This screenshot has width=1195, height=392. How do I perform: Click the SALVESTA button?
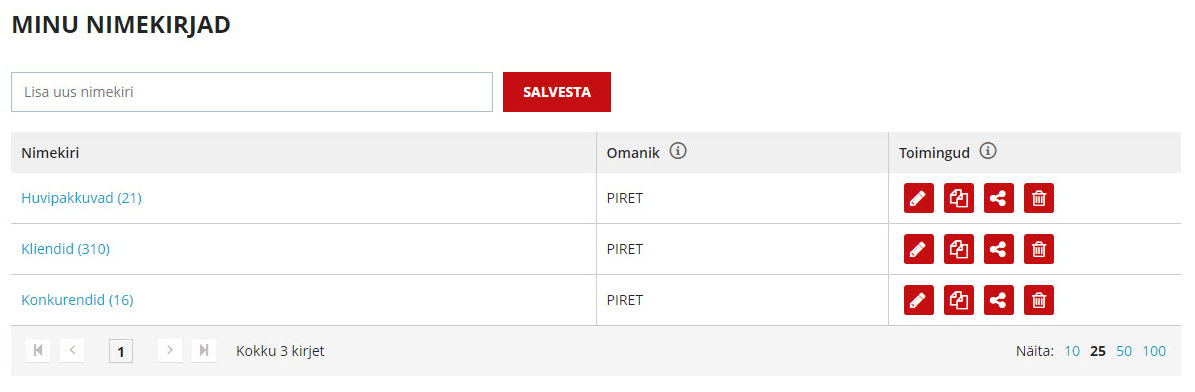coord(557,92)
